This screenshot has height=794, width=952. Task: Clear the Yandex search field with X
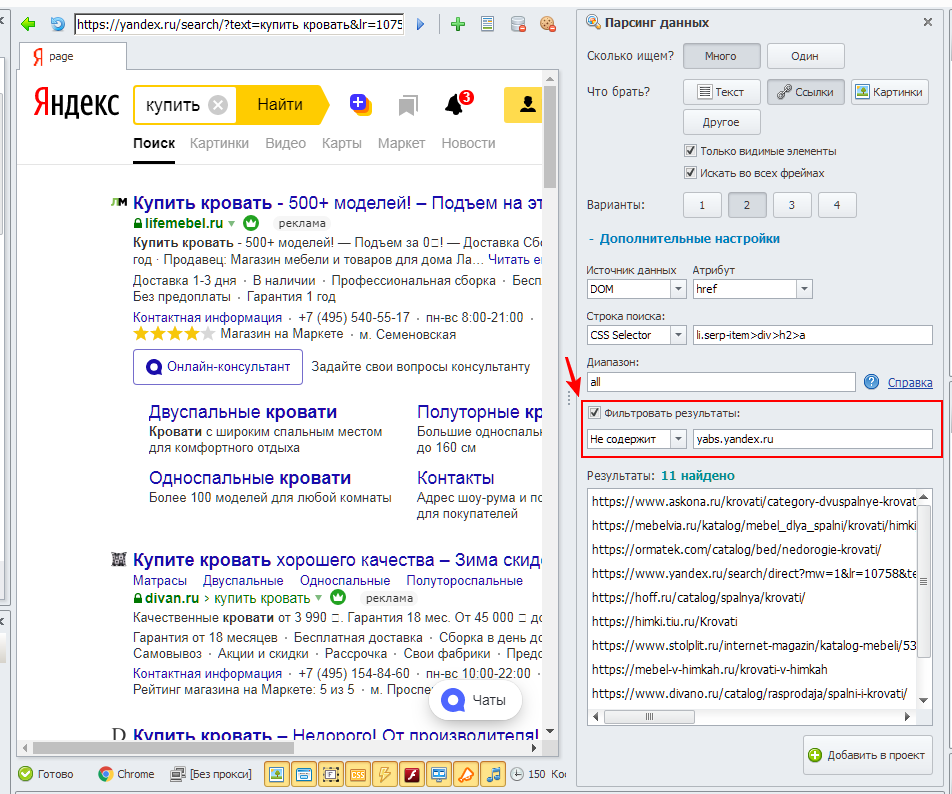218,105
